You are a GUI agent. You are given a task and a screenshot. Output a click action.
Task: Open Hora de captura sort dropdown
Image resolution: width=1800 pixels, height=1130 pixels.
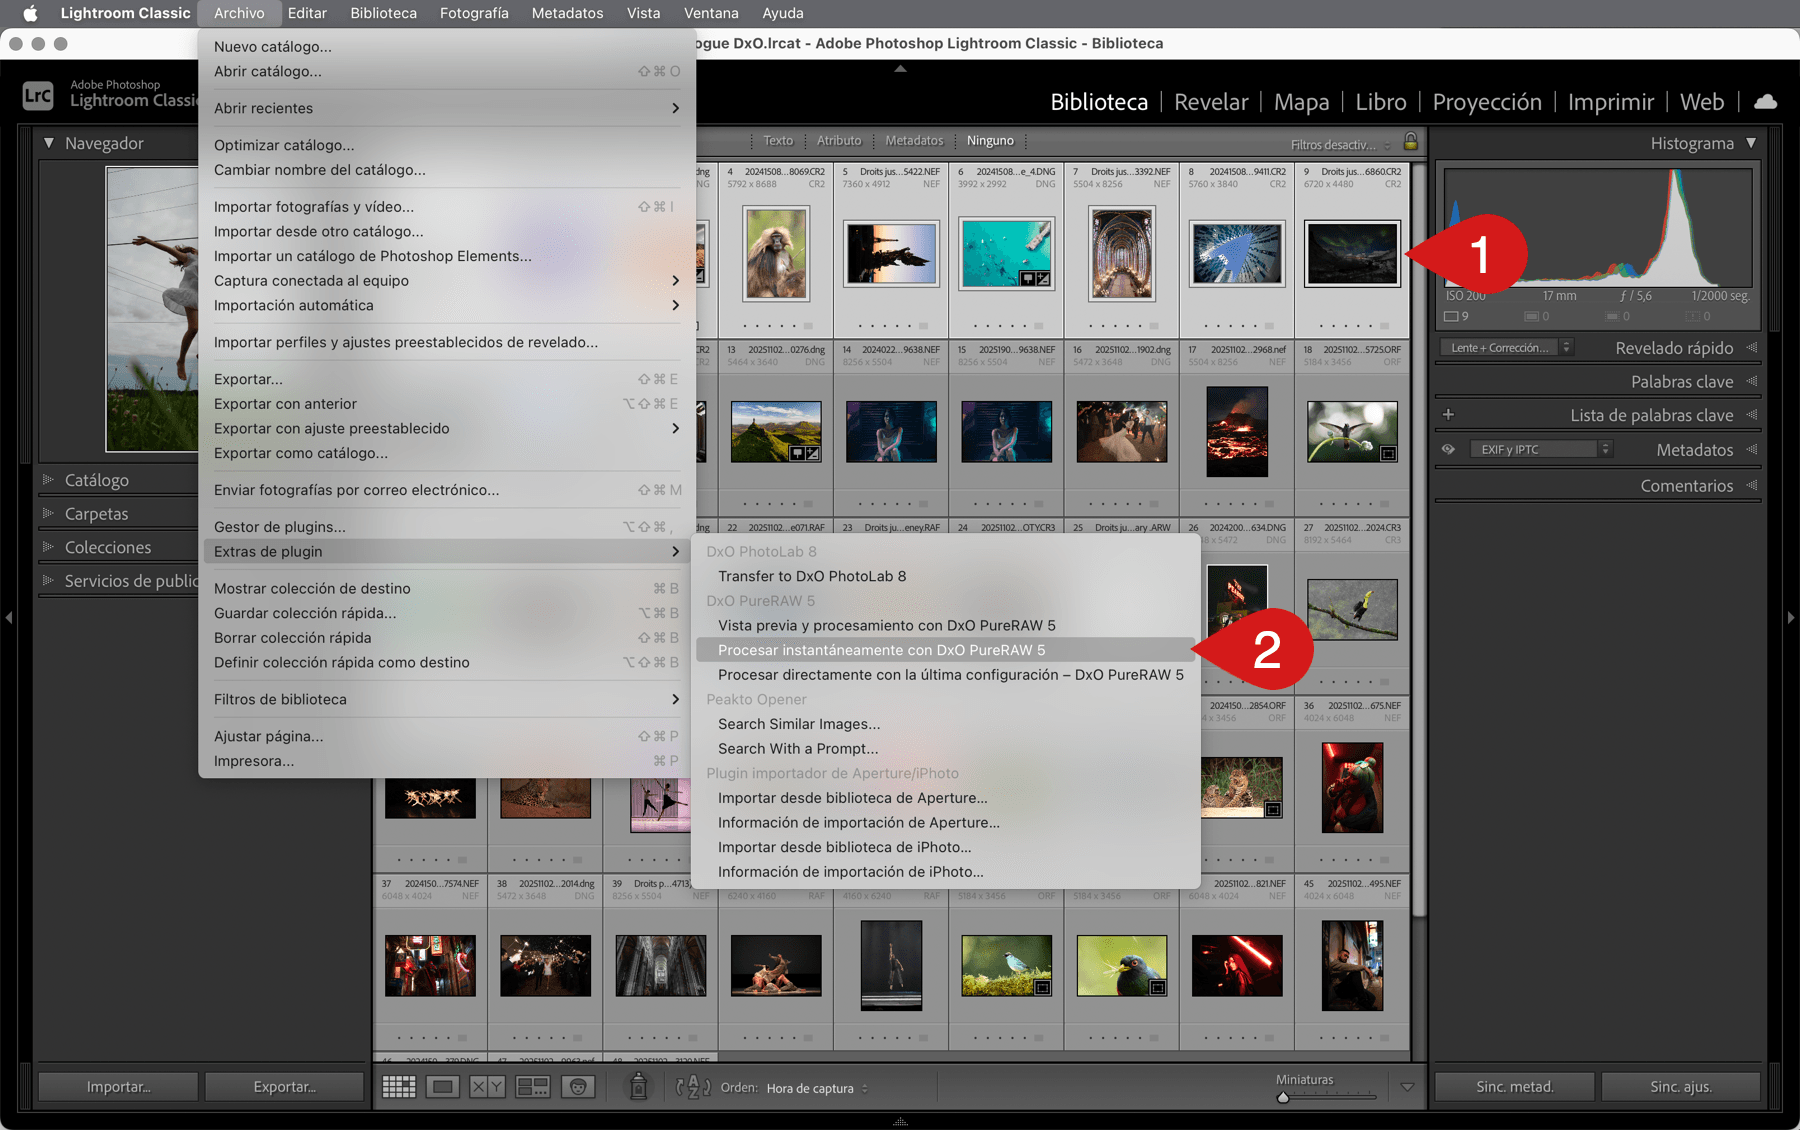(817, 1088)
